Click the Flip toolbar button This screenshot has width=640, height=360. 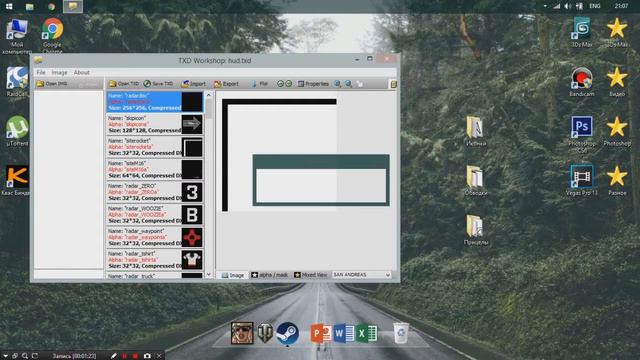click(x=260, y=84)
